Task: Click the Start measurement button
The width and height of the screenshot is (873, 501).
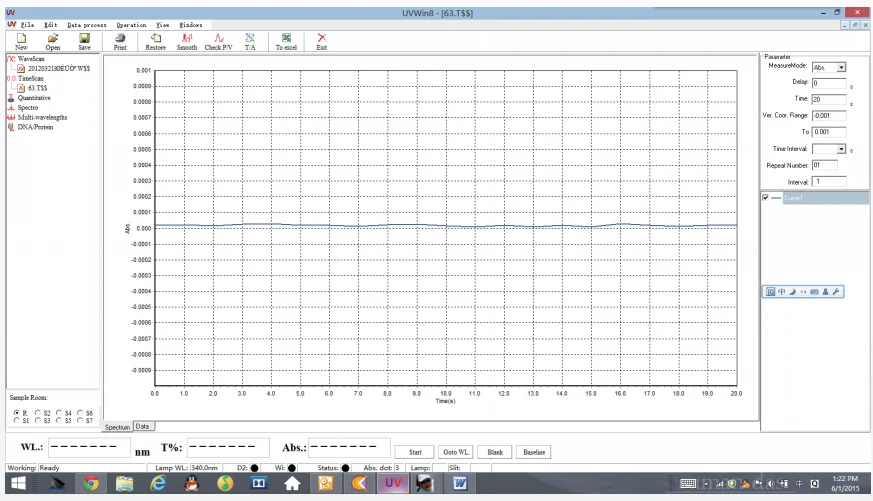Action: coord(415,452)
